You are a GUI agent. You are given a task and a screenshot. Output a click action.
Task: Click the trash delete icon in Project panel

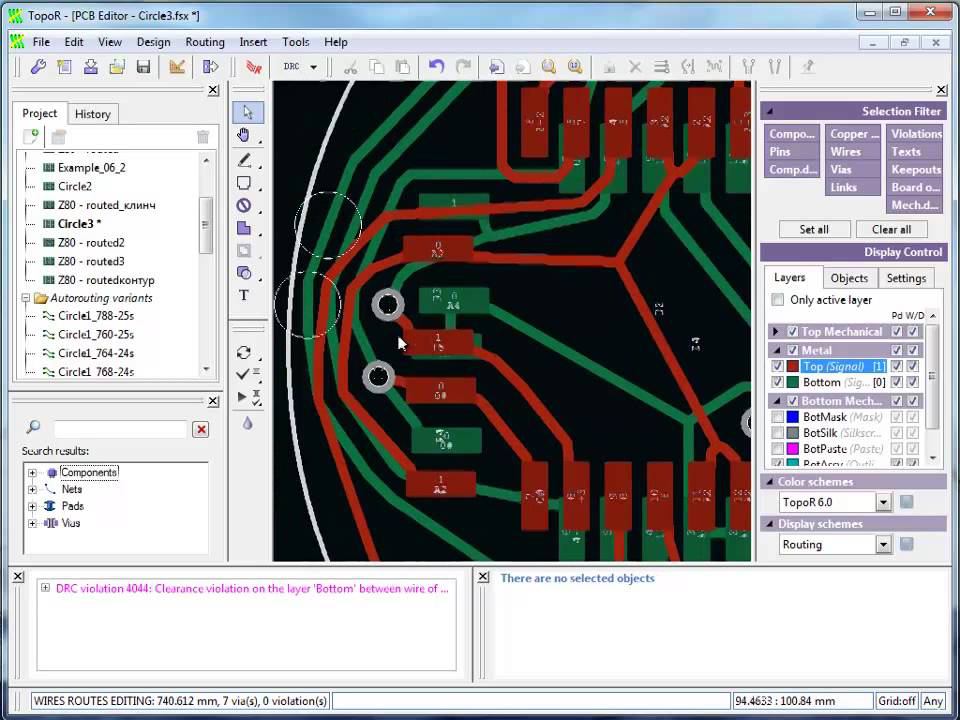[x=203, y=137]
